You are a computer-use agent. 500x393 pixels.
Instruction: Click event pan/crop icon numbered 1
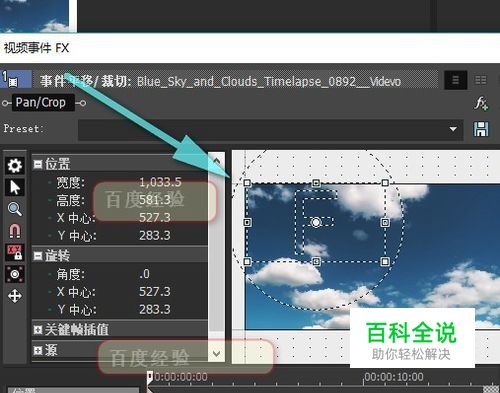click(15, 80)
